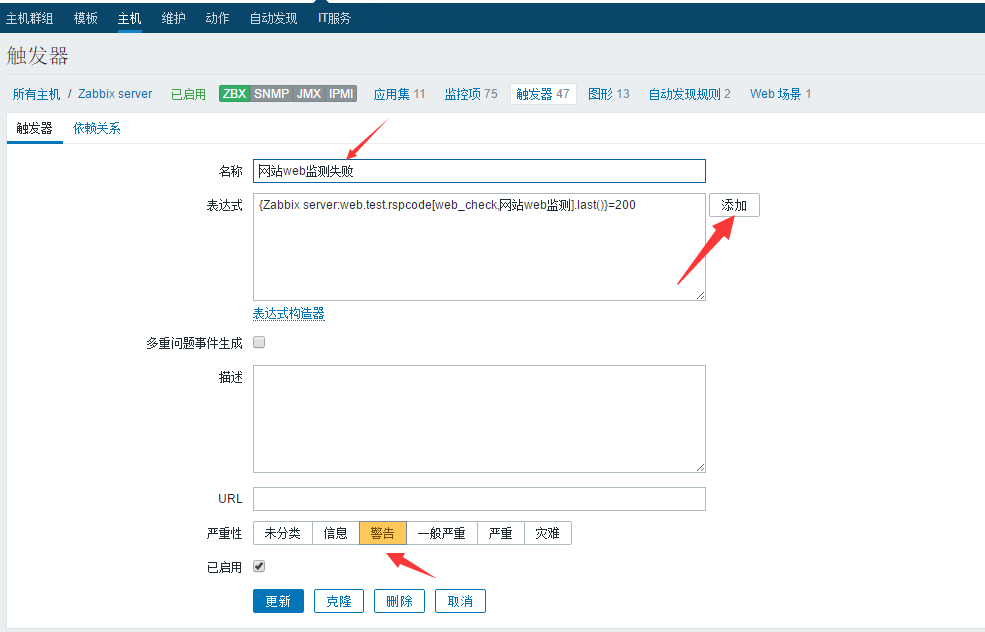
Task: Open 监控项 75 link
Action: tap(471, 94)
